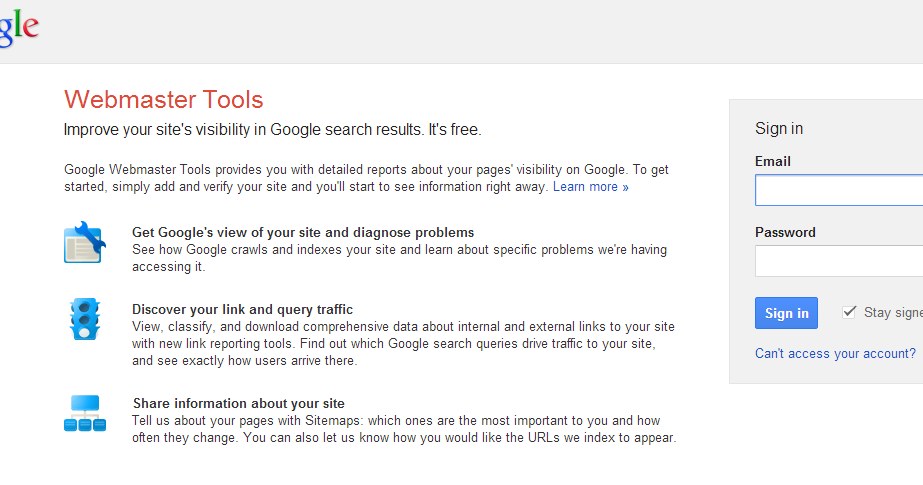This screenshot has width=923, height=485.
Task: Click the Sign in panel heading
Action: point(779,128)
